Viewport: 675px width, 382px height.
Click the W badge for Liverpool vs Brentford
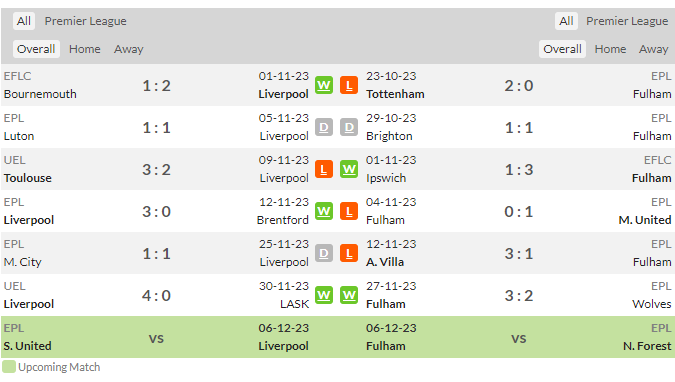click(x=324, y=211)
